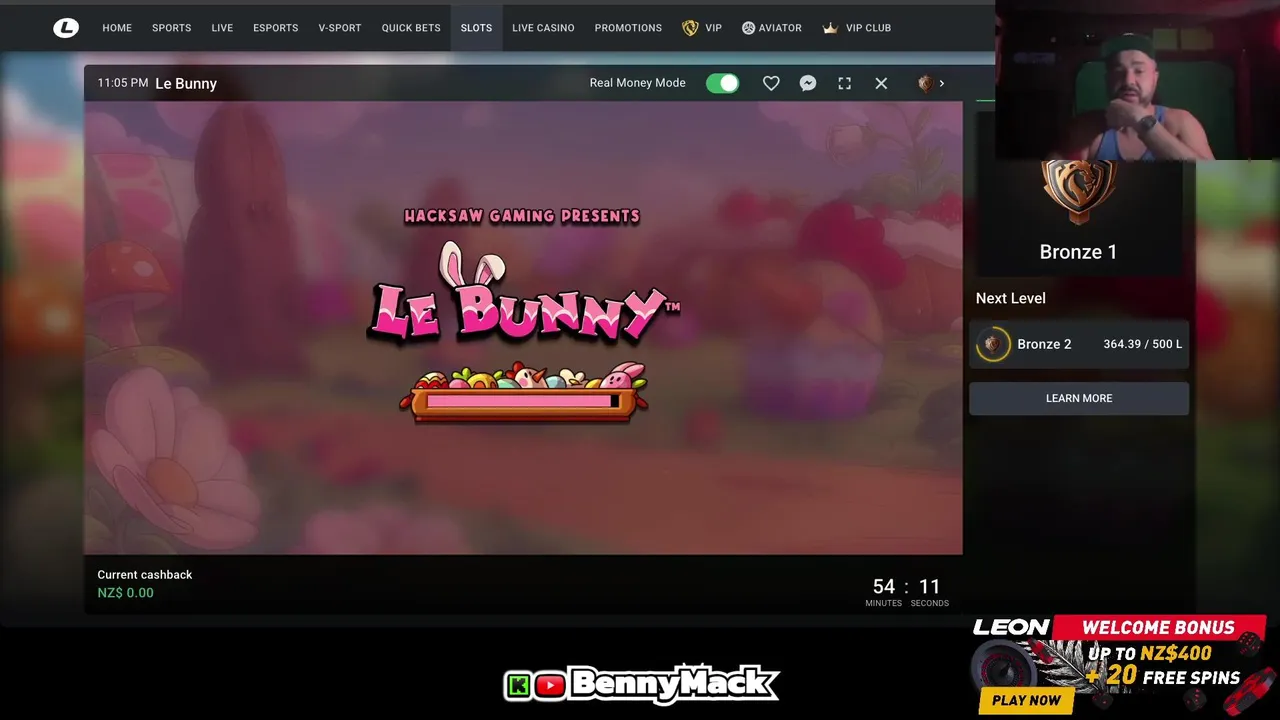Screen dimensions: 1280x720
Task: Click the VIP shield icon
Action: click(x=690, y=28)
